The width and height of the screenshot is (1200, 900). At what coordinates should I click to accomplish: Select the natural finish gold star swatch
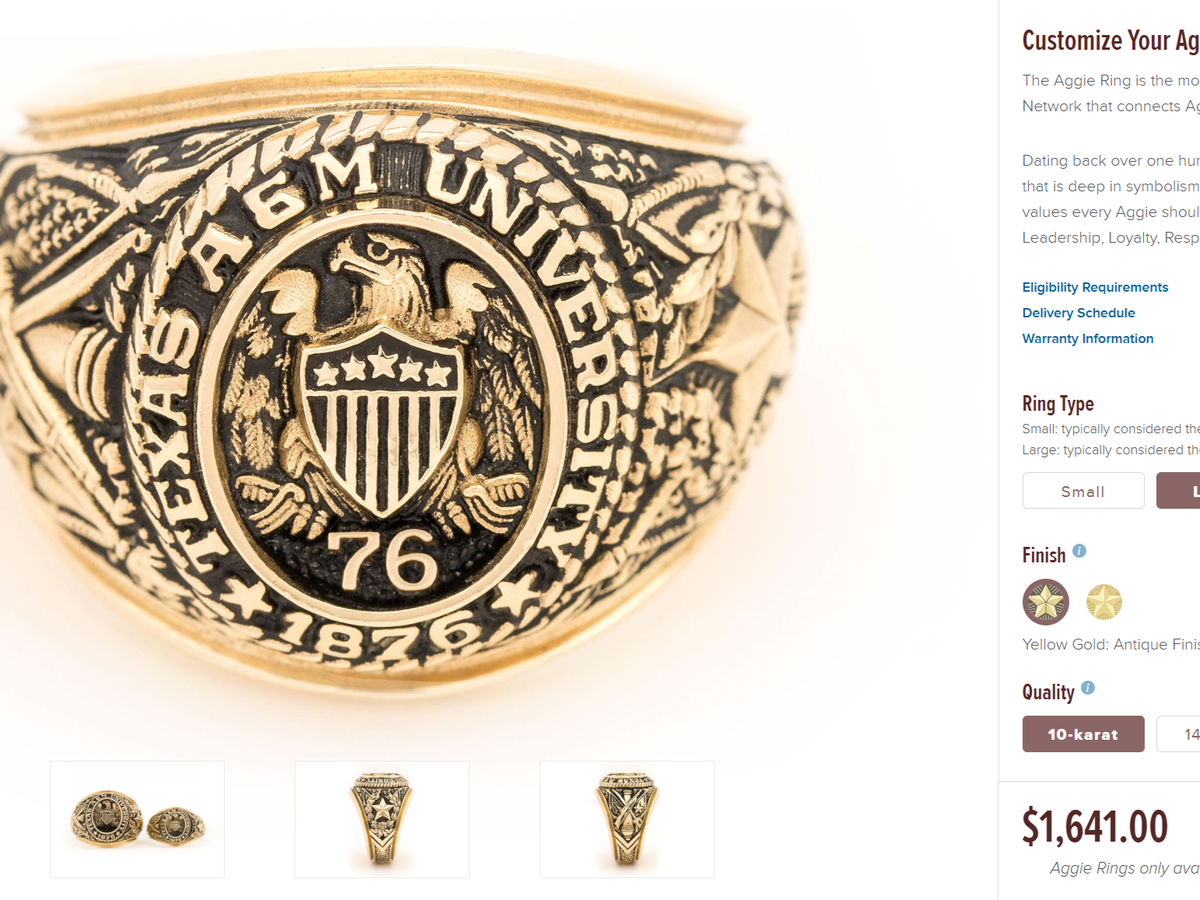tap(1104, 602)
